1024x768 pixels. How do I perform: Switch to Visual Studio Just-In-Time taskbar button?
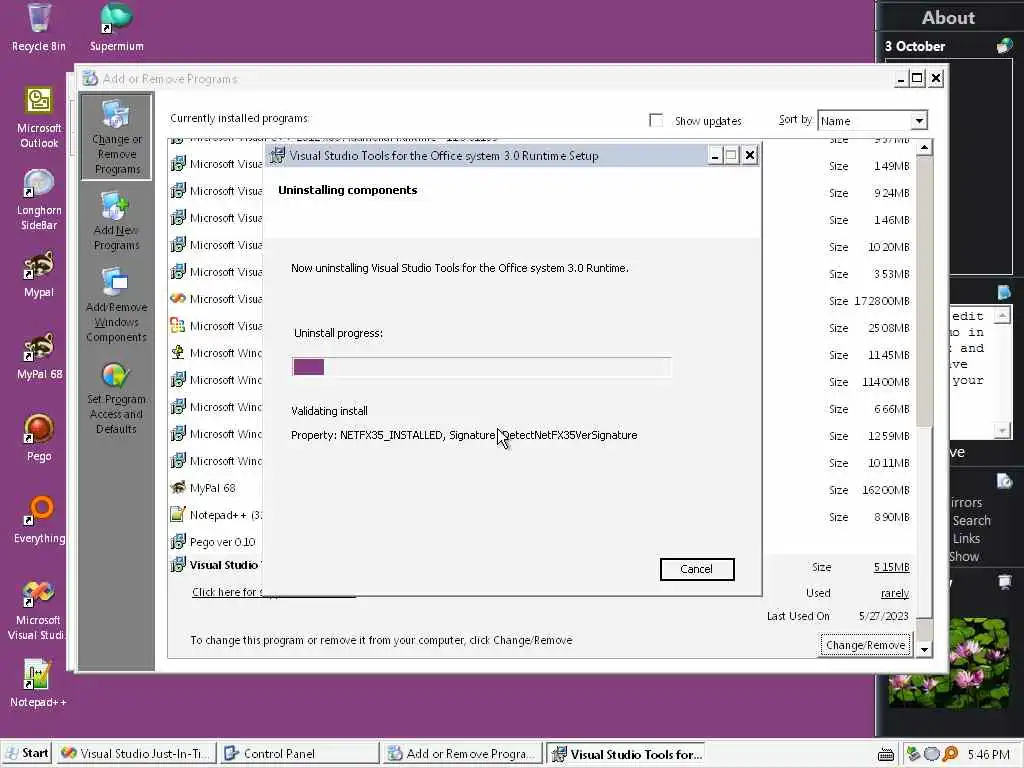point(135,754)
